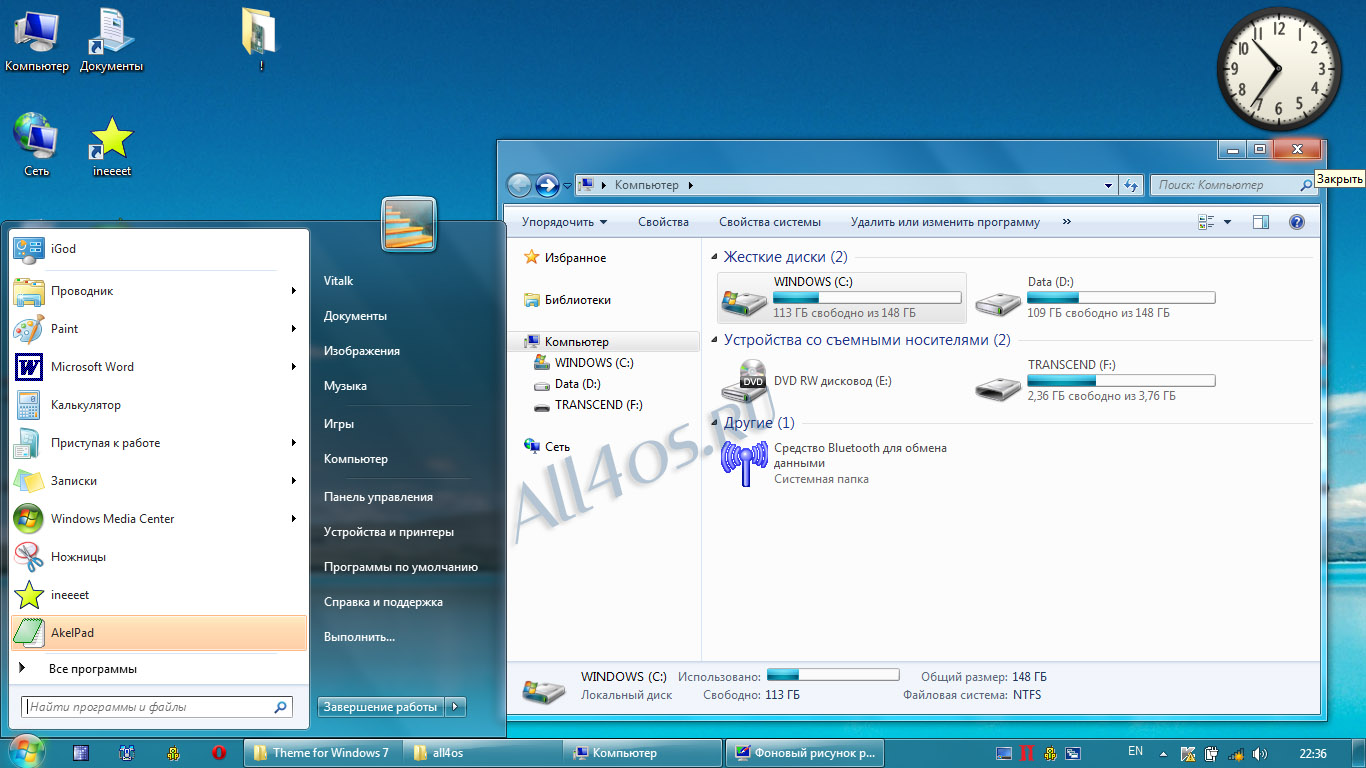
Task: Click Свойства системы toolbar button
Action: tap(770, 222)
